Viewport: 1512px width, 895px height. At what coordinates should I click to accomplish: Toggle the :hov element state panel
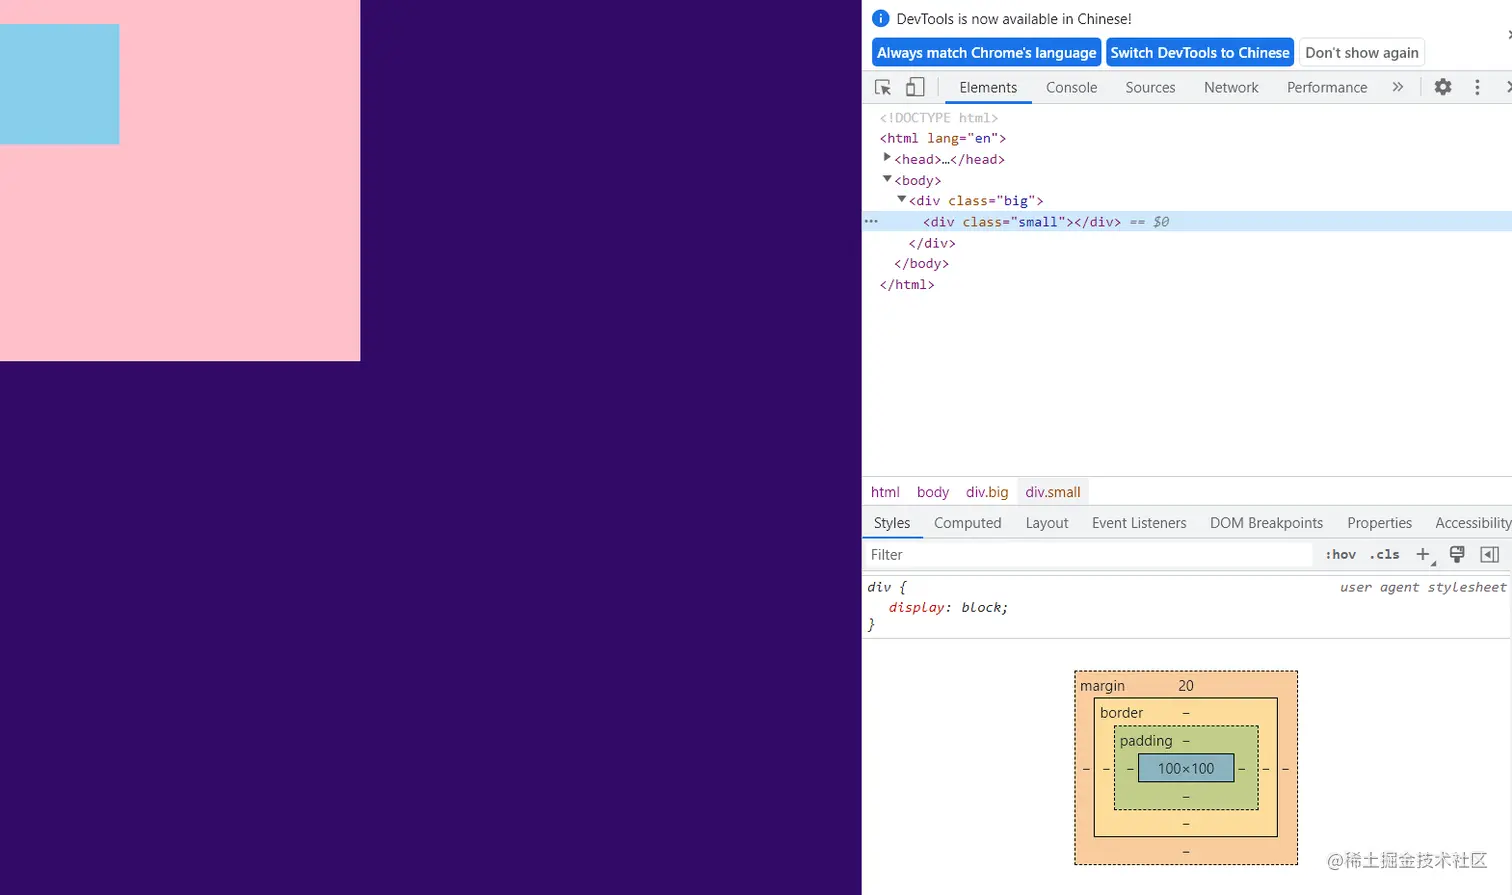pos(1341,554)
